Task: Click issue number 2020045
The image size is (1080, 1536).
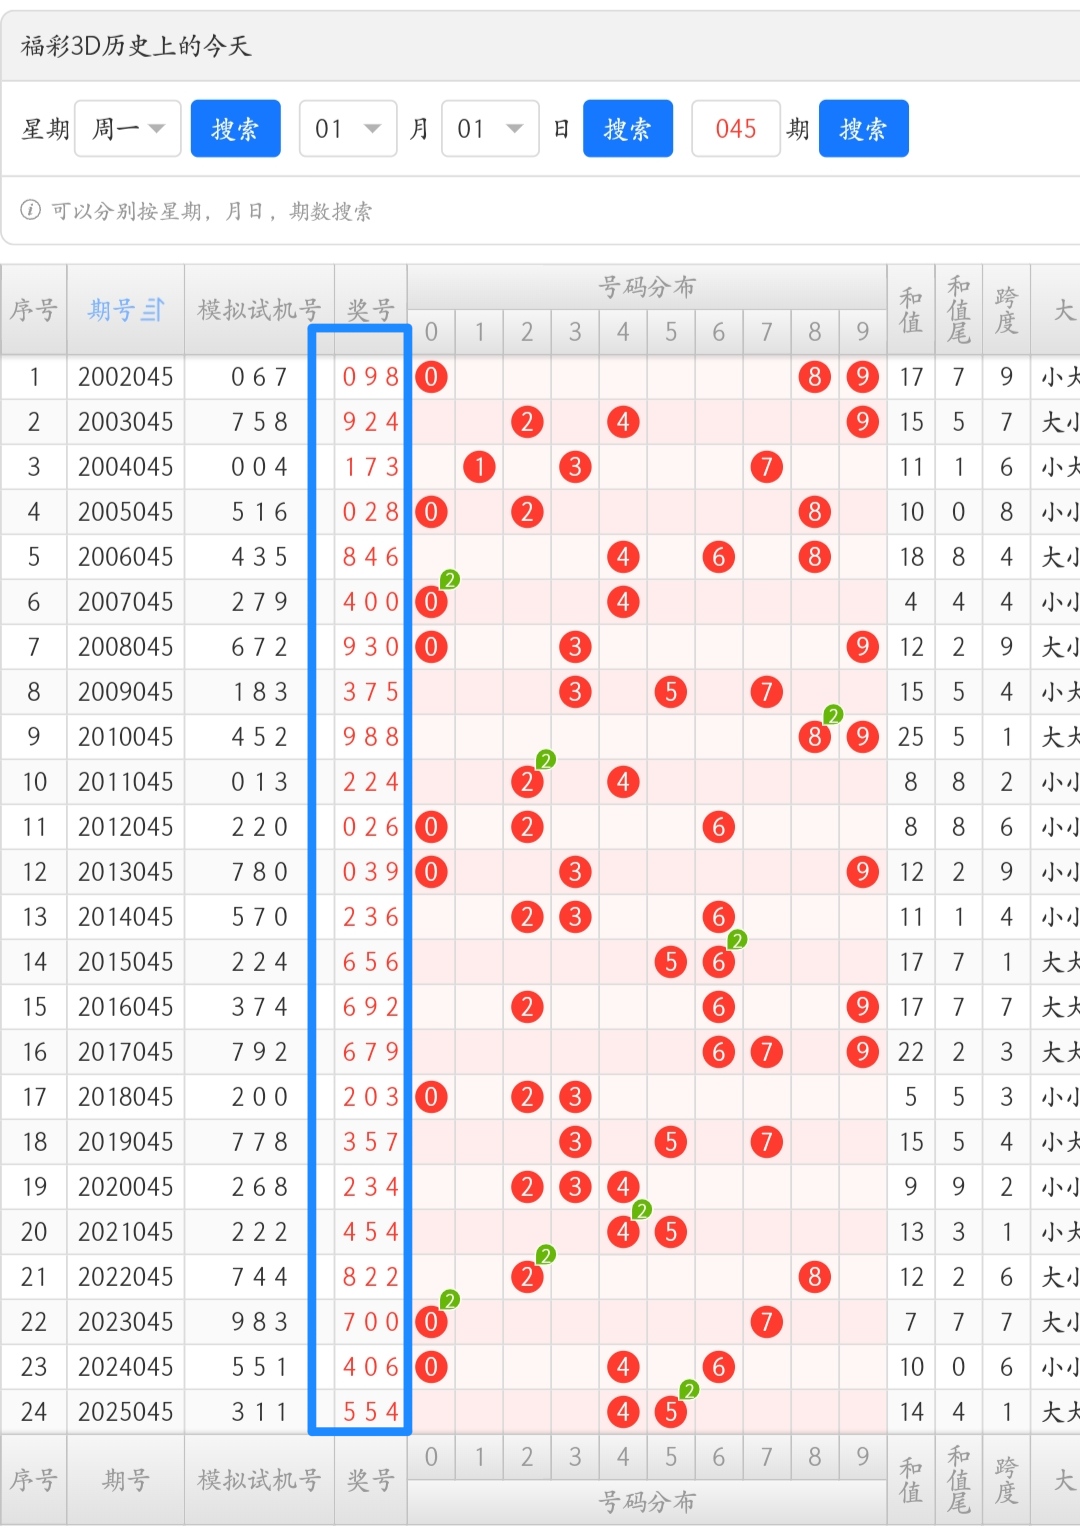Action: (126, 1187)
